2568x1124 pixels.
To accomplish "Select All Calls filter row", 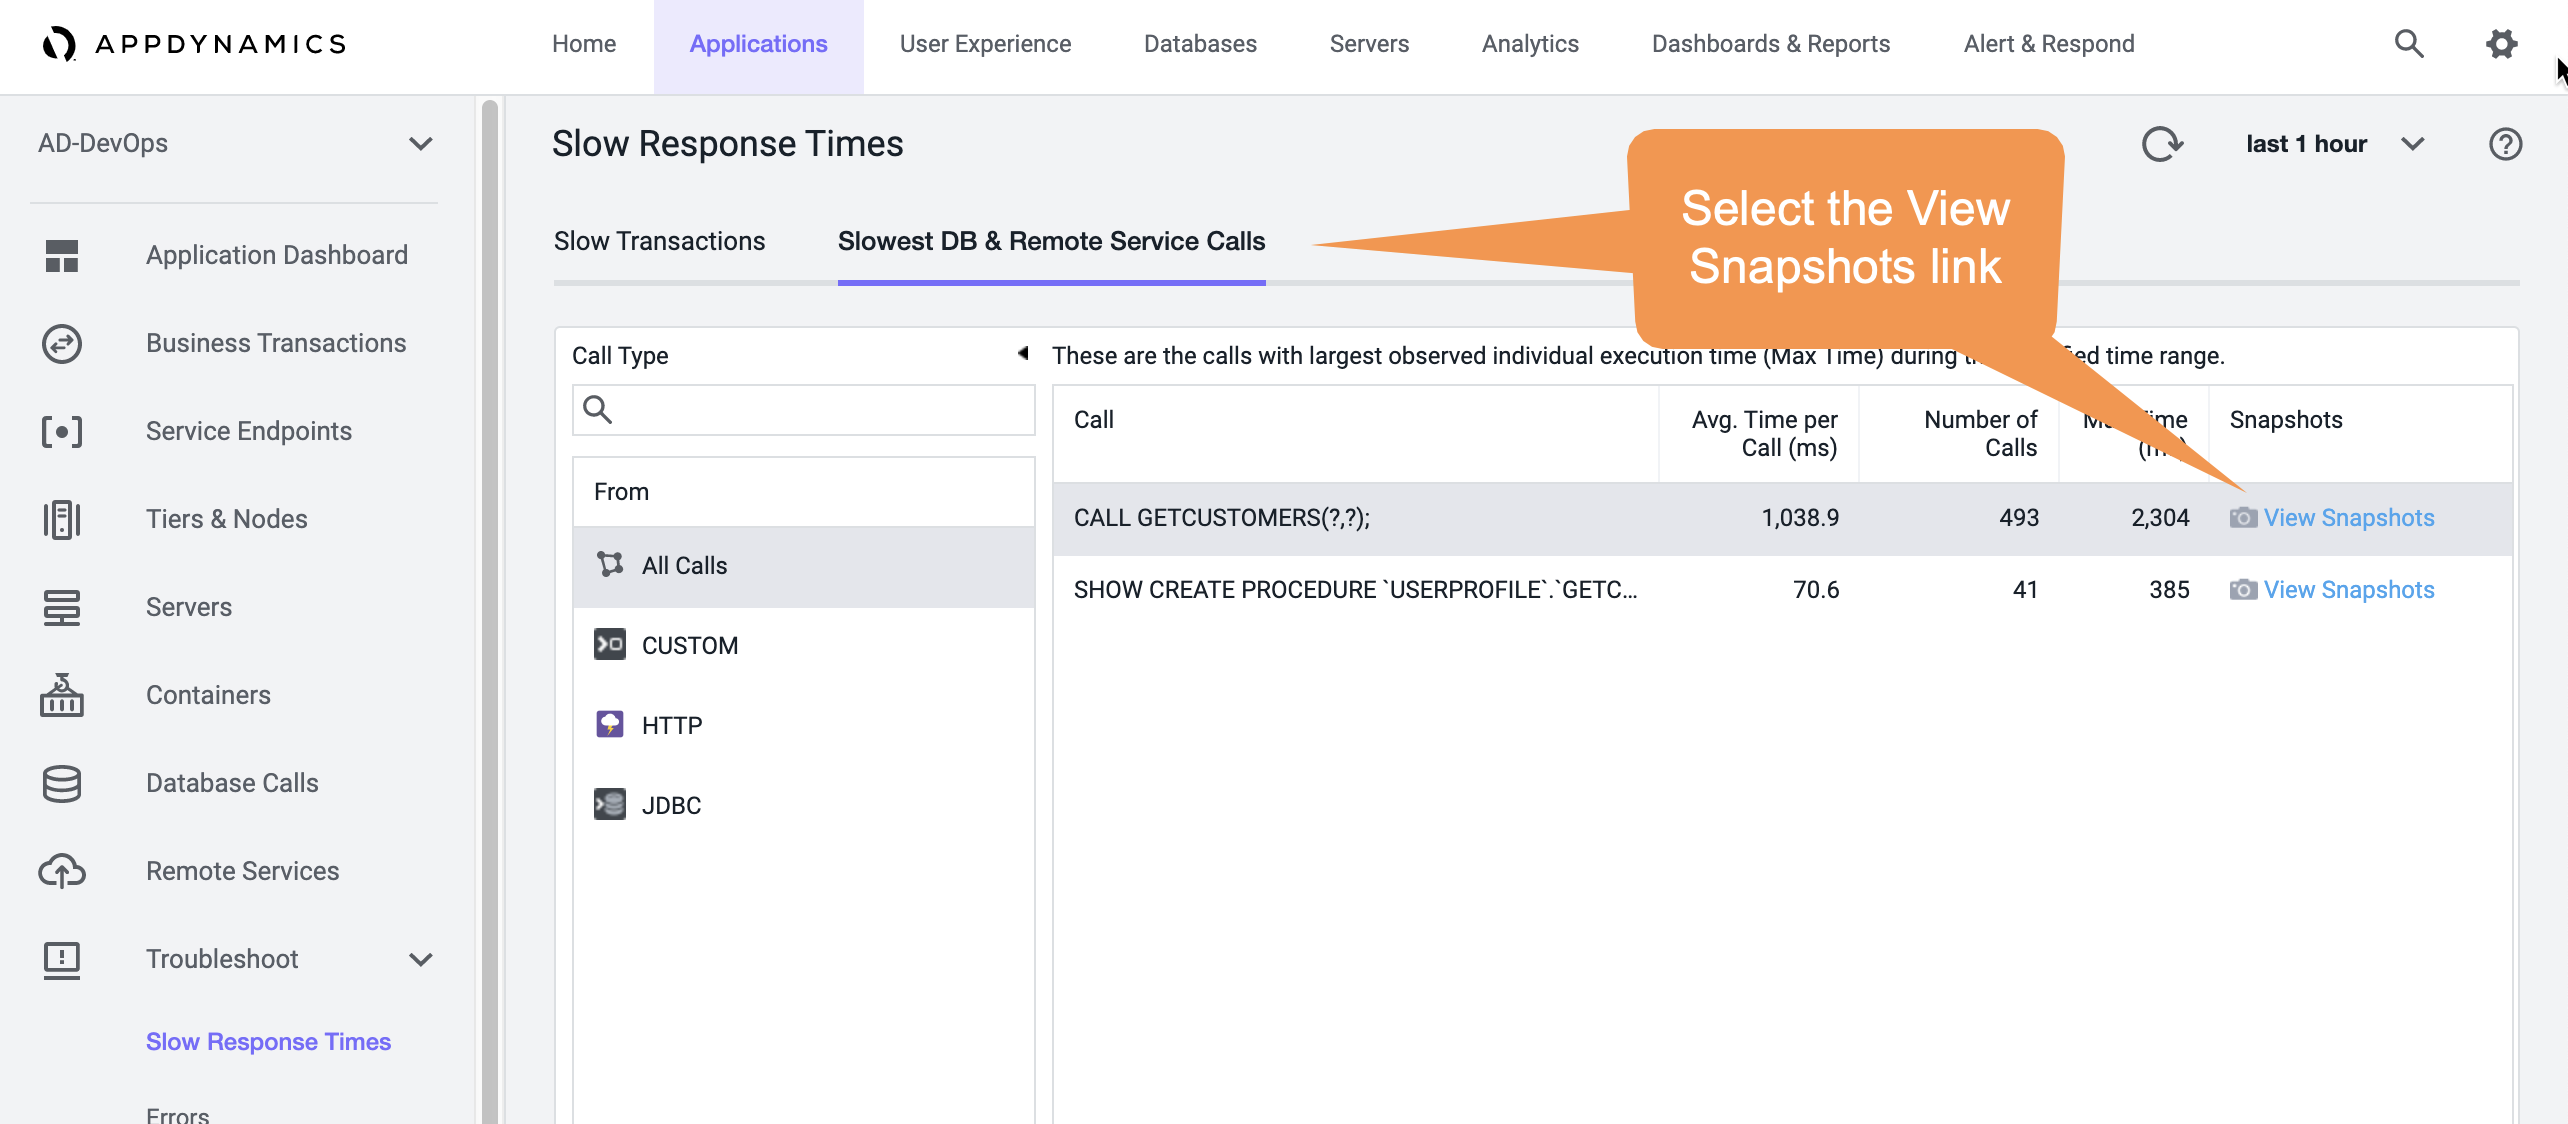I will [x=804, y=566].
